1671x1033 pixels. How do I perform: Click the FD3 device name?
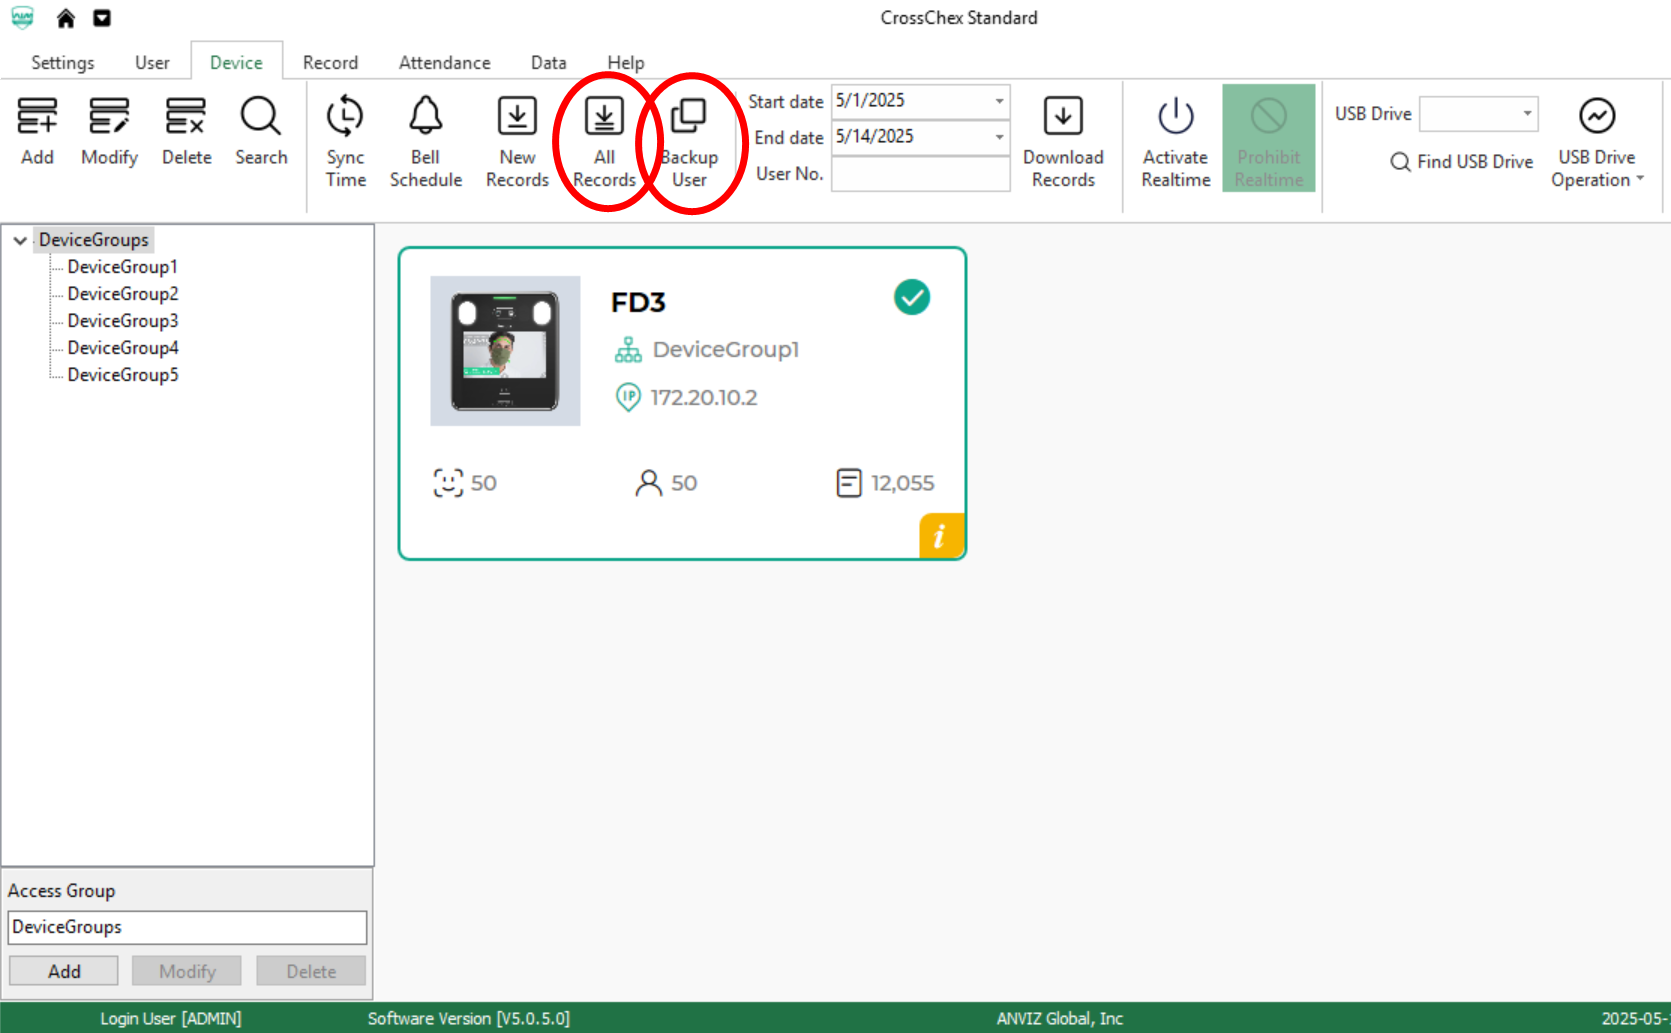(x=638, y=302)
